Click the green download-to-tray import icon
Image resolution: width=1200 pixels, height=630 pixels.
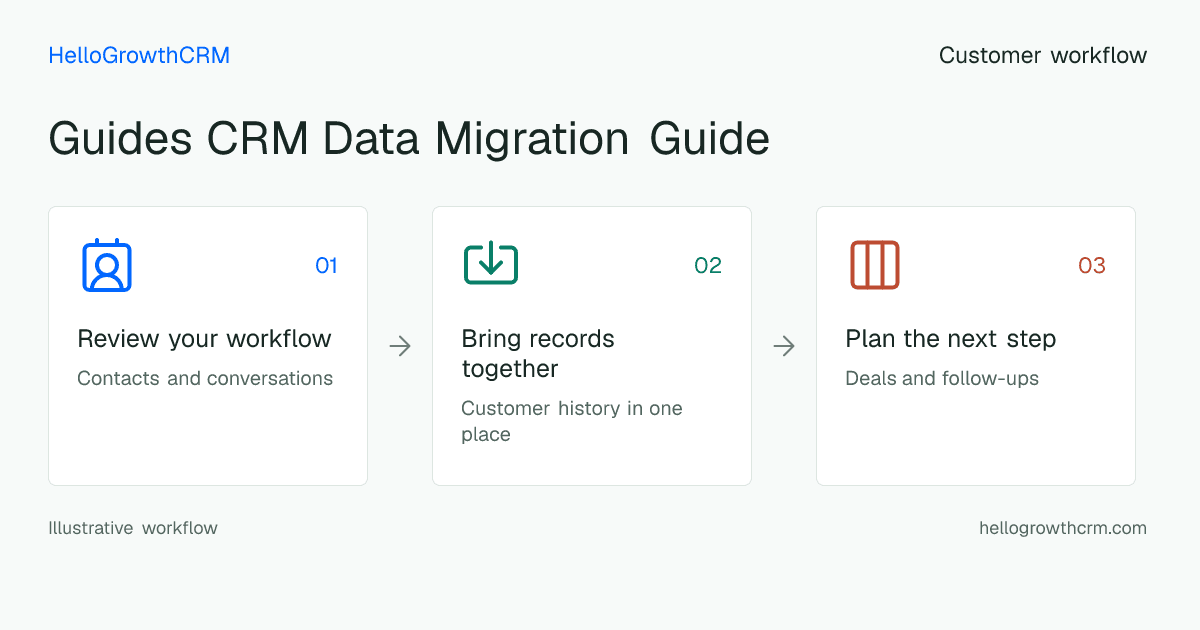click(x=491, y=265)
